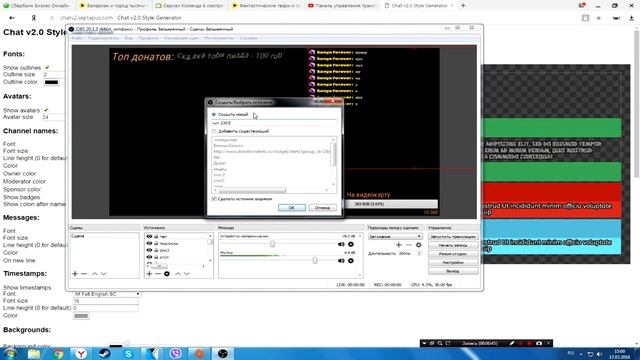Image resolution: width=640 pixels, height=360 pixels.
Task: Open OBS 'Настройки' settings button
Action: click(x=453, y=262)
